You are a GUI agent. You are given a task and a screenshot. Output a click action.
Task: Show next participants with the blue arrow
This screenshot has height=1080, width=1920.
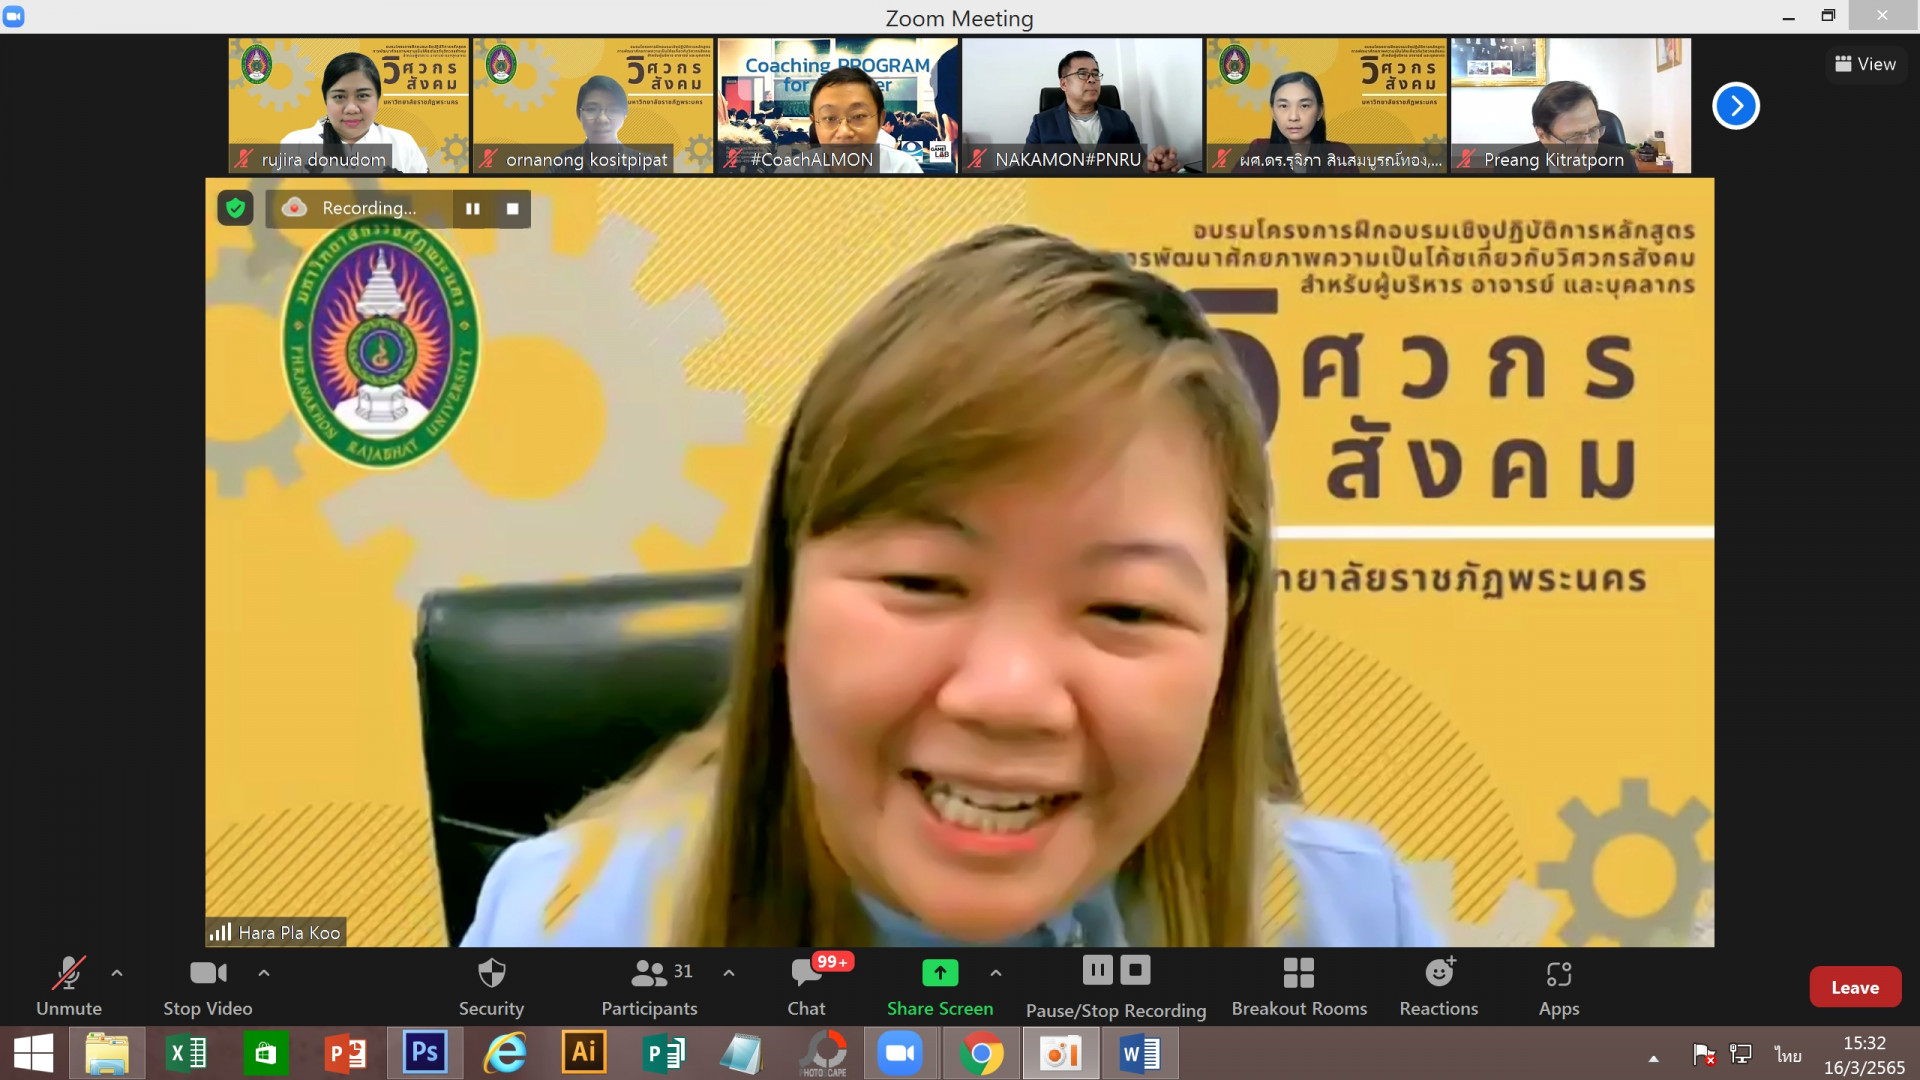(x=1736, y=106)
